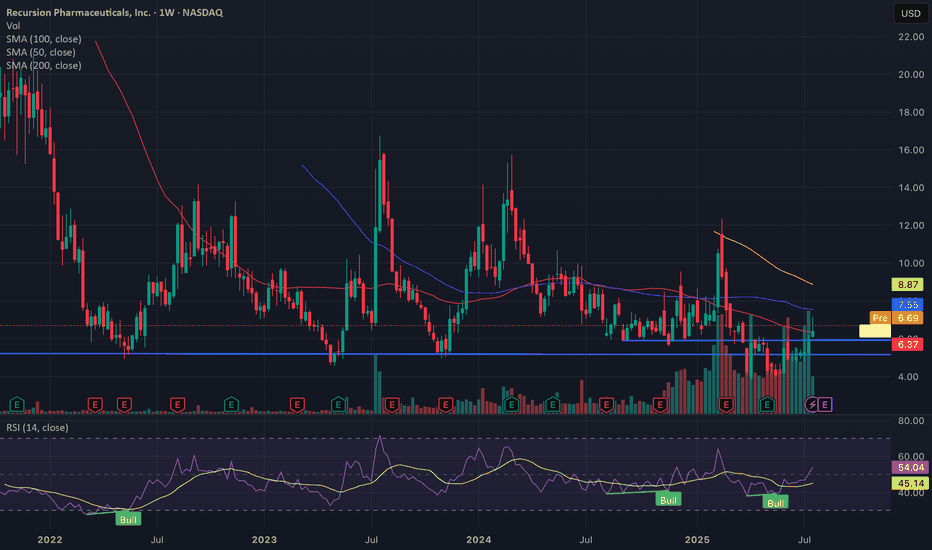The width and height of the screenshot is (932, 550).
Task: Click the purple 54.04 RSI value label
Action: (911, 467)
